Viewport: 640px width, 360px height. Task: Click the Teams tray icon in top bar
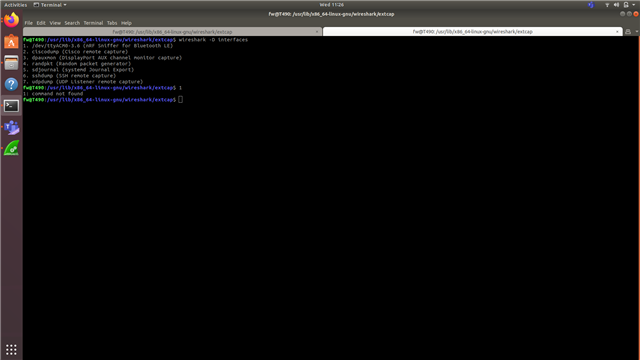[x=591, y=5]
